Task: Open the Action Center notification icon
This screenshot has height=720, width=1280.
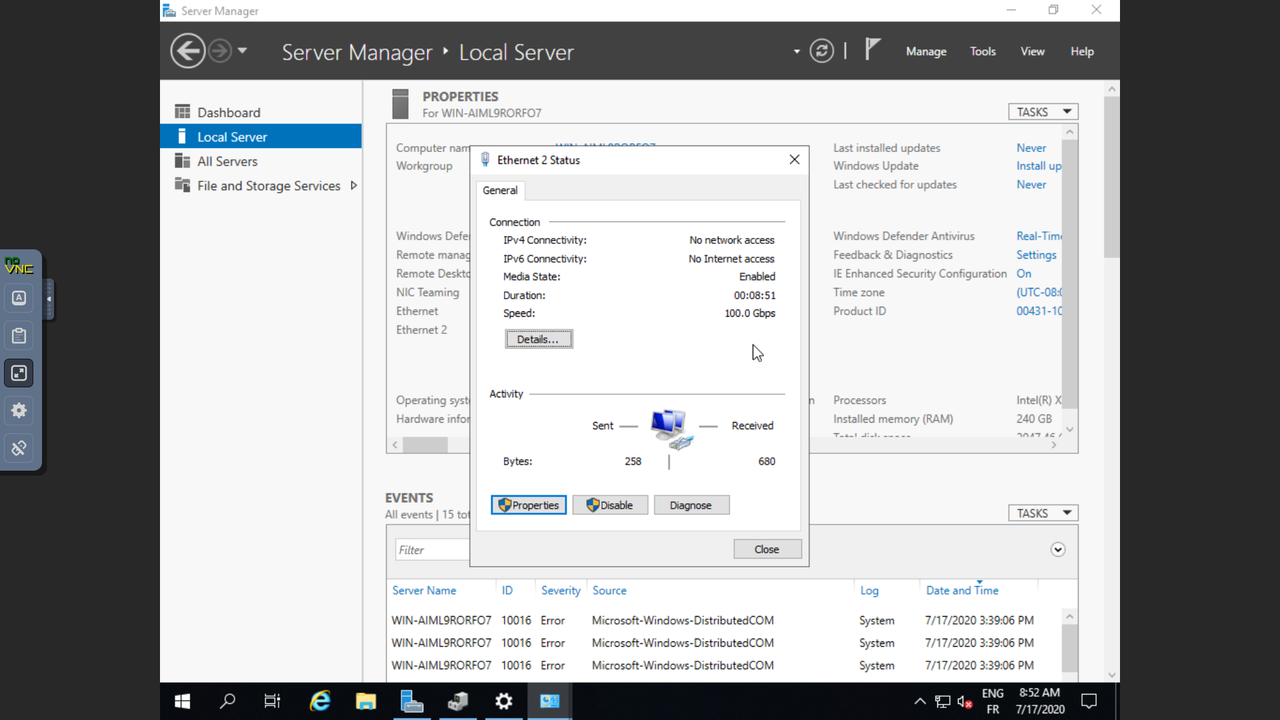Action: pos(1090,702)
